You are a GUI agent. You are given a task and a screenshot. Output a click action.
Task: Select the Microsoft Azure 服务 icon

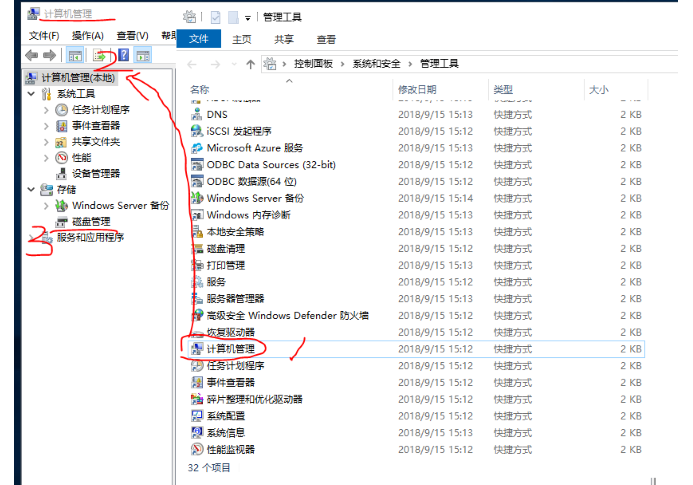tap(197, 148)
